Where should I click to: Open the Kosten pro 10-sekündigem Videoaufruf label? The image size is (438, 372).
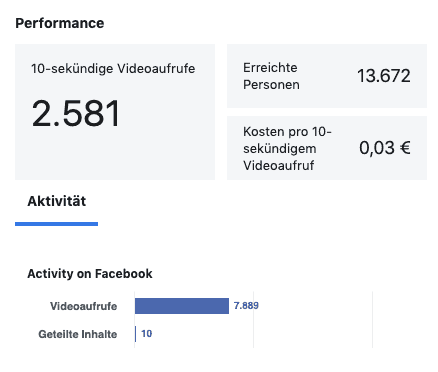click(x=287, y=148)
